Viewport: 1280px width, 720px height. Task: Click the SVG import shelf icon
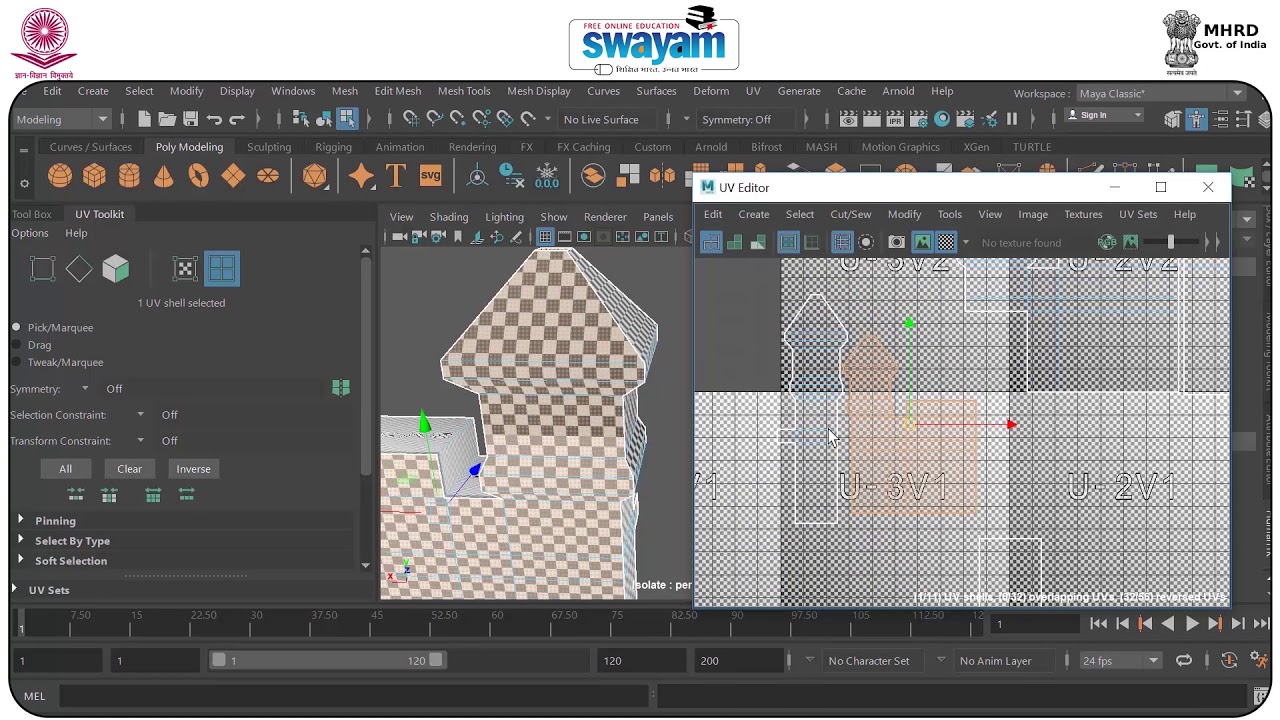[x=430, y=176]
